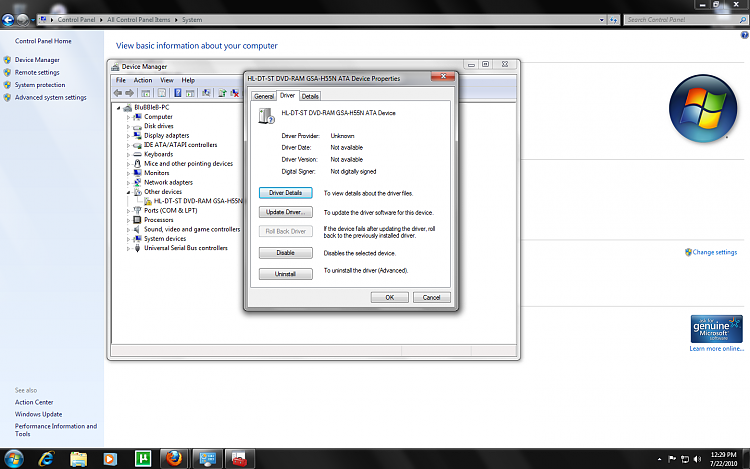Screen dimensions: 750x469
Task: Open Internet Explorer from taskbar
Action: pyautogui.click(x=46, y=459)
